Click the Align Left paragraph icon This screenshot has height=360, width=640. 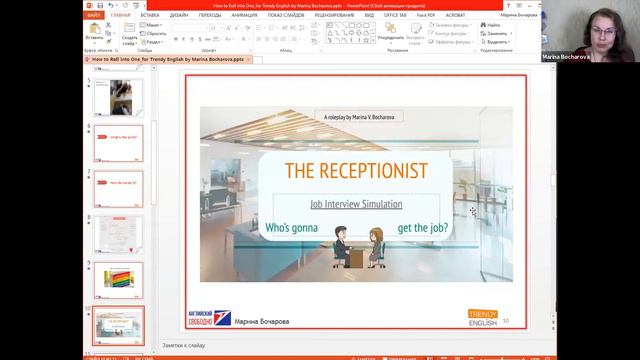click(259, 39)
